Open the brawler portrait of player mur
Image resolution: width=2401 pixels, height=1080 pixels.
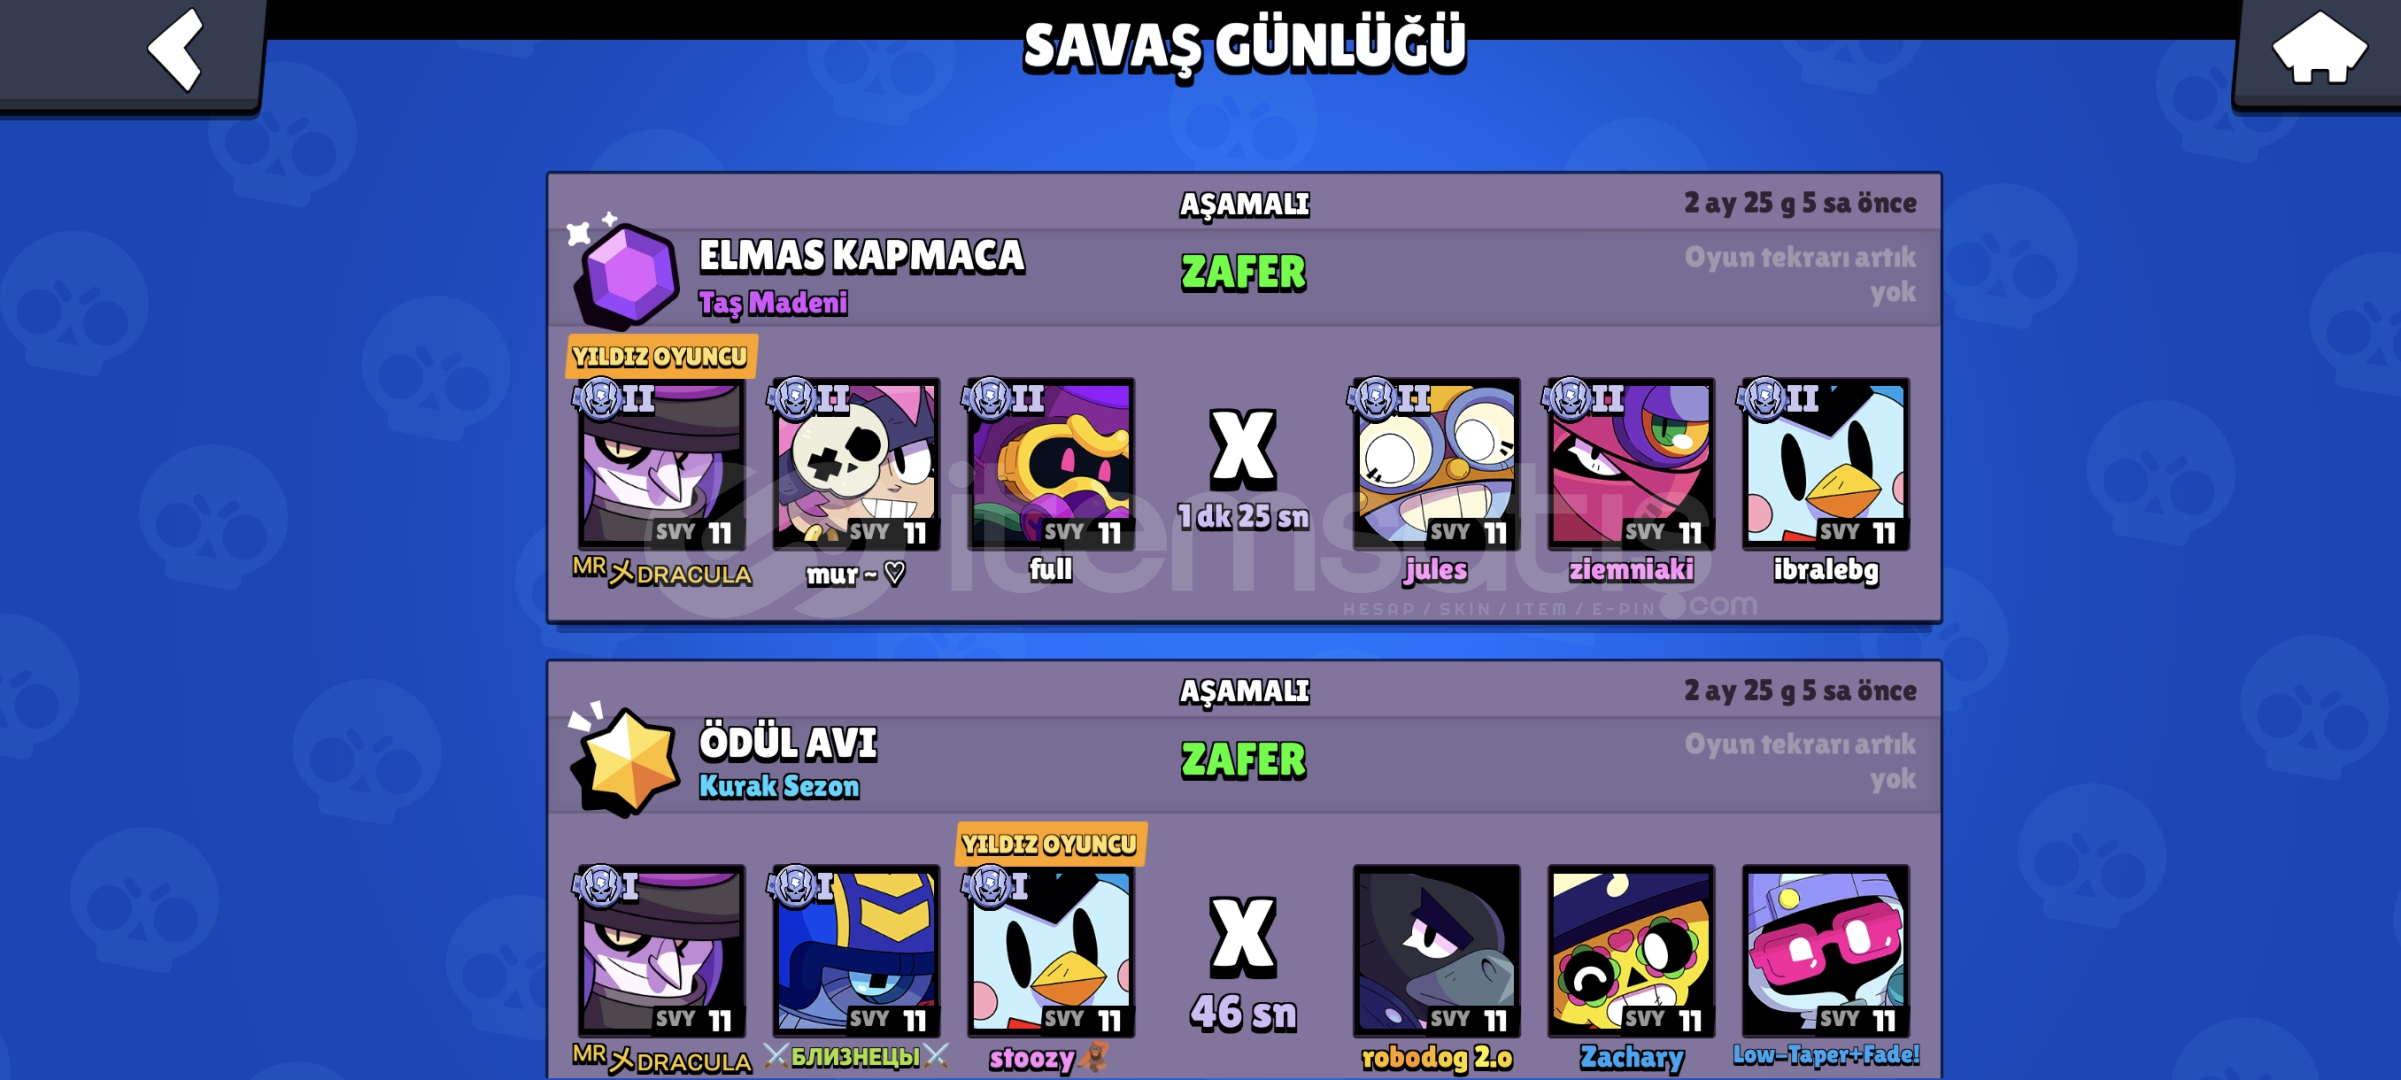click(856, 464)
